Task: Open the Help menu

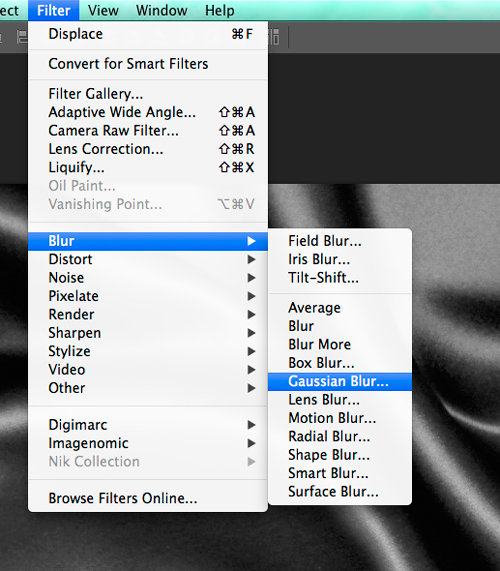Action: [220, 10]
